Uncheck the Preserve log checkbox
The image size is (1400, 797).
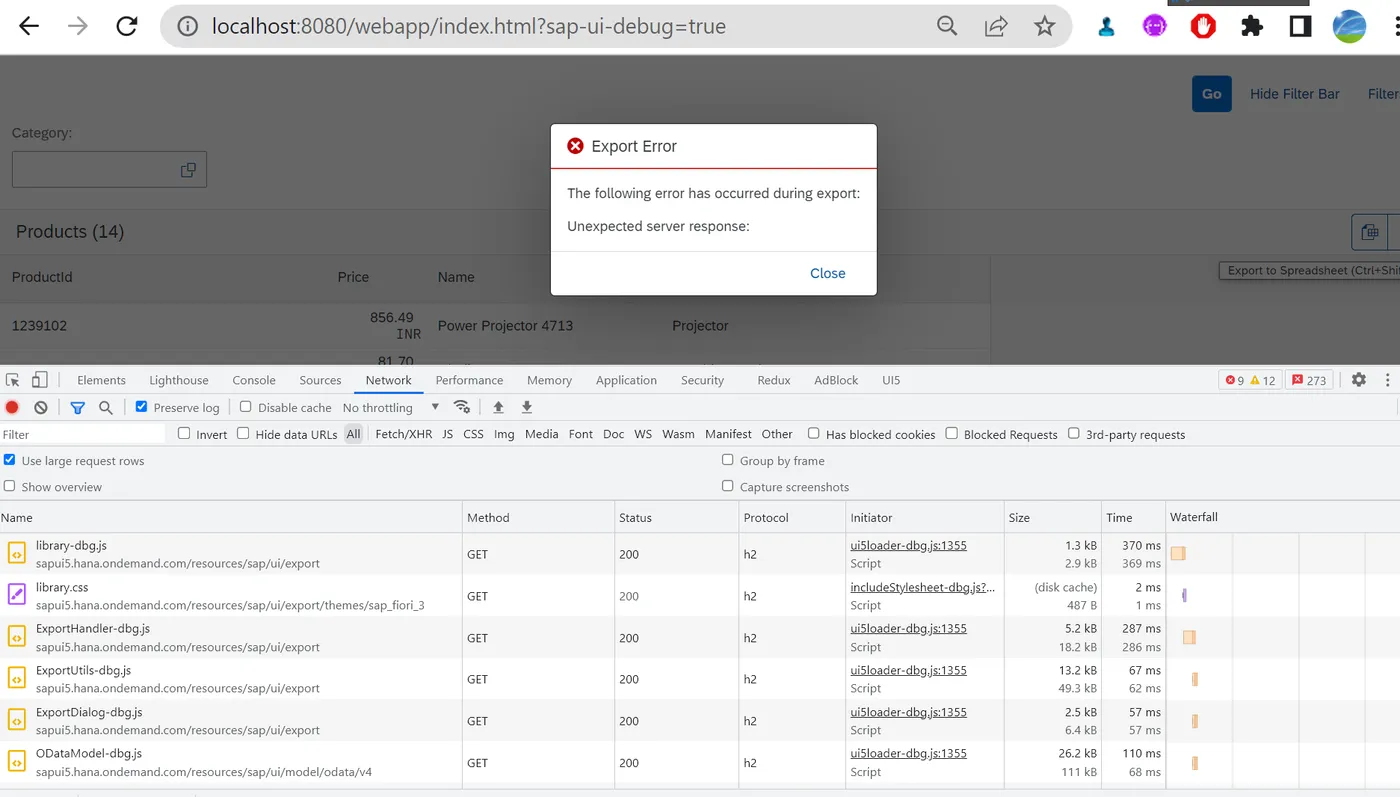point(141,407)
